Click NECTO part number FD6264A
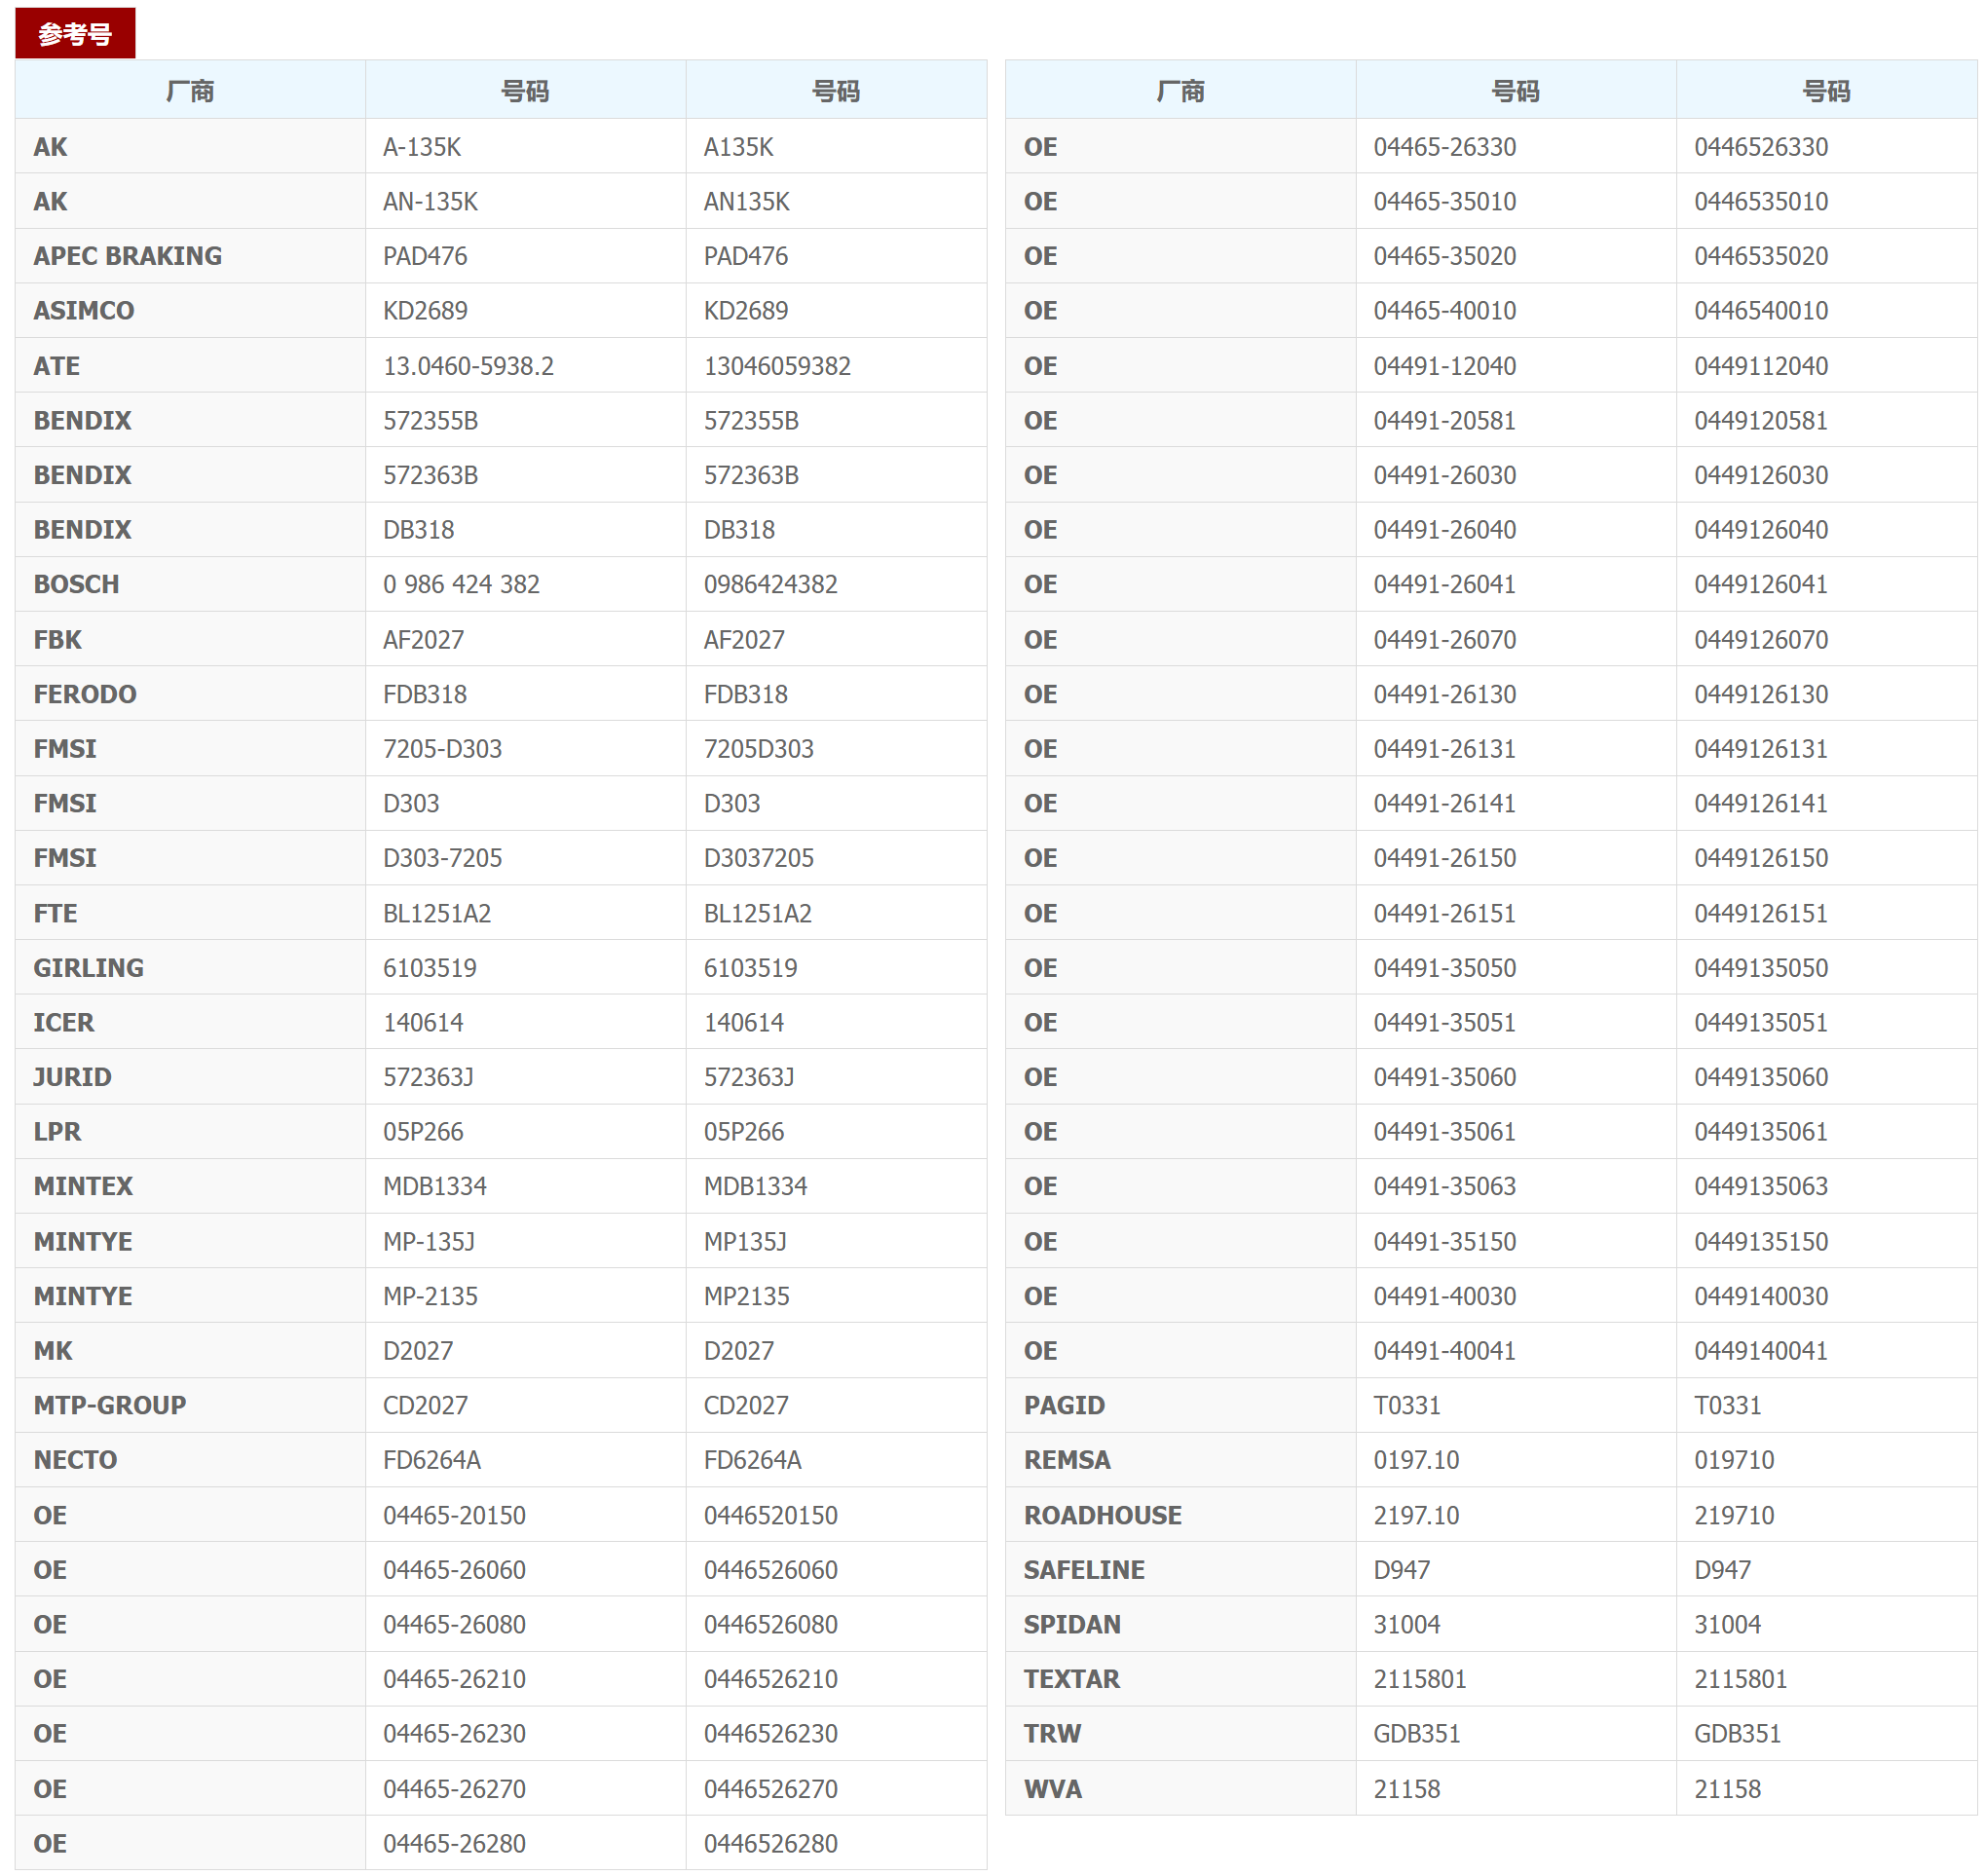This screenshot has height=1876, width=1985. coord(432,1460)
